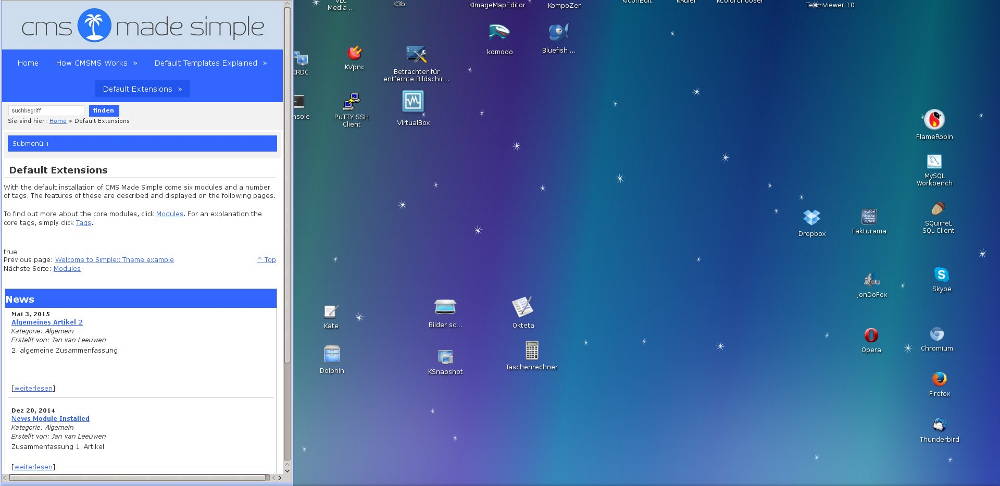Open the How CMSMS Works menu
The height and width of the screenshot is (486, 1000).
tap(97, 63)
